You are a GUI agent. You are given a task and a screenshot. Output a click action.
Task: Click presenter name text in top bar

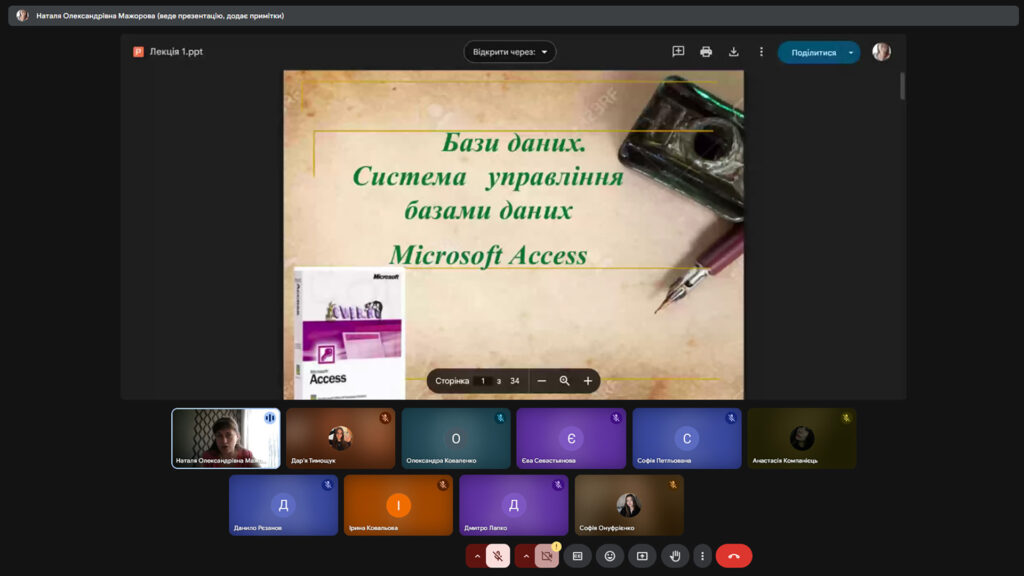click(160, 16)
